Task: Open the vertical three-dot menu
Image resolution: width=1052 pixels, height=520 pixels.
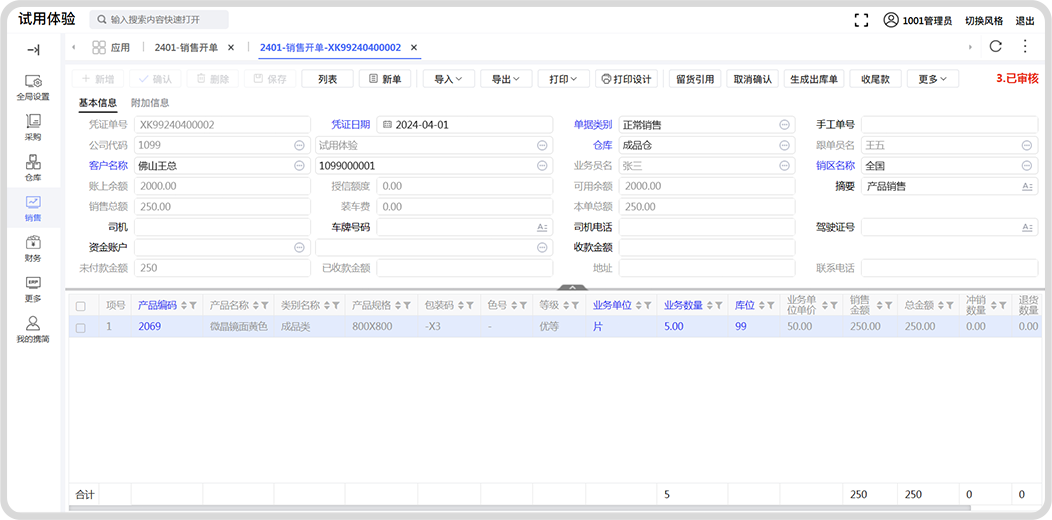Action: coord(1024,46)
